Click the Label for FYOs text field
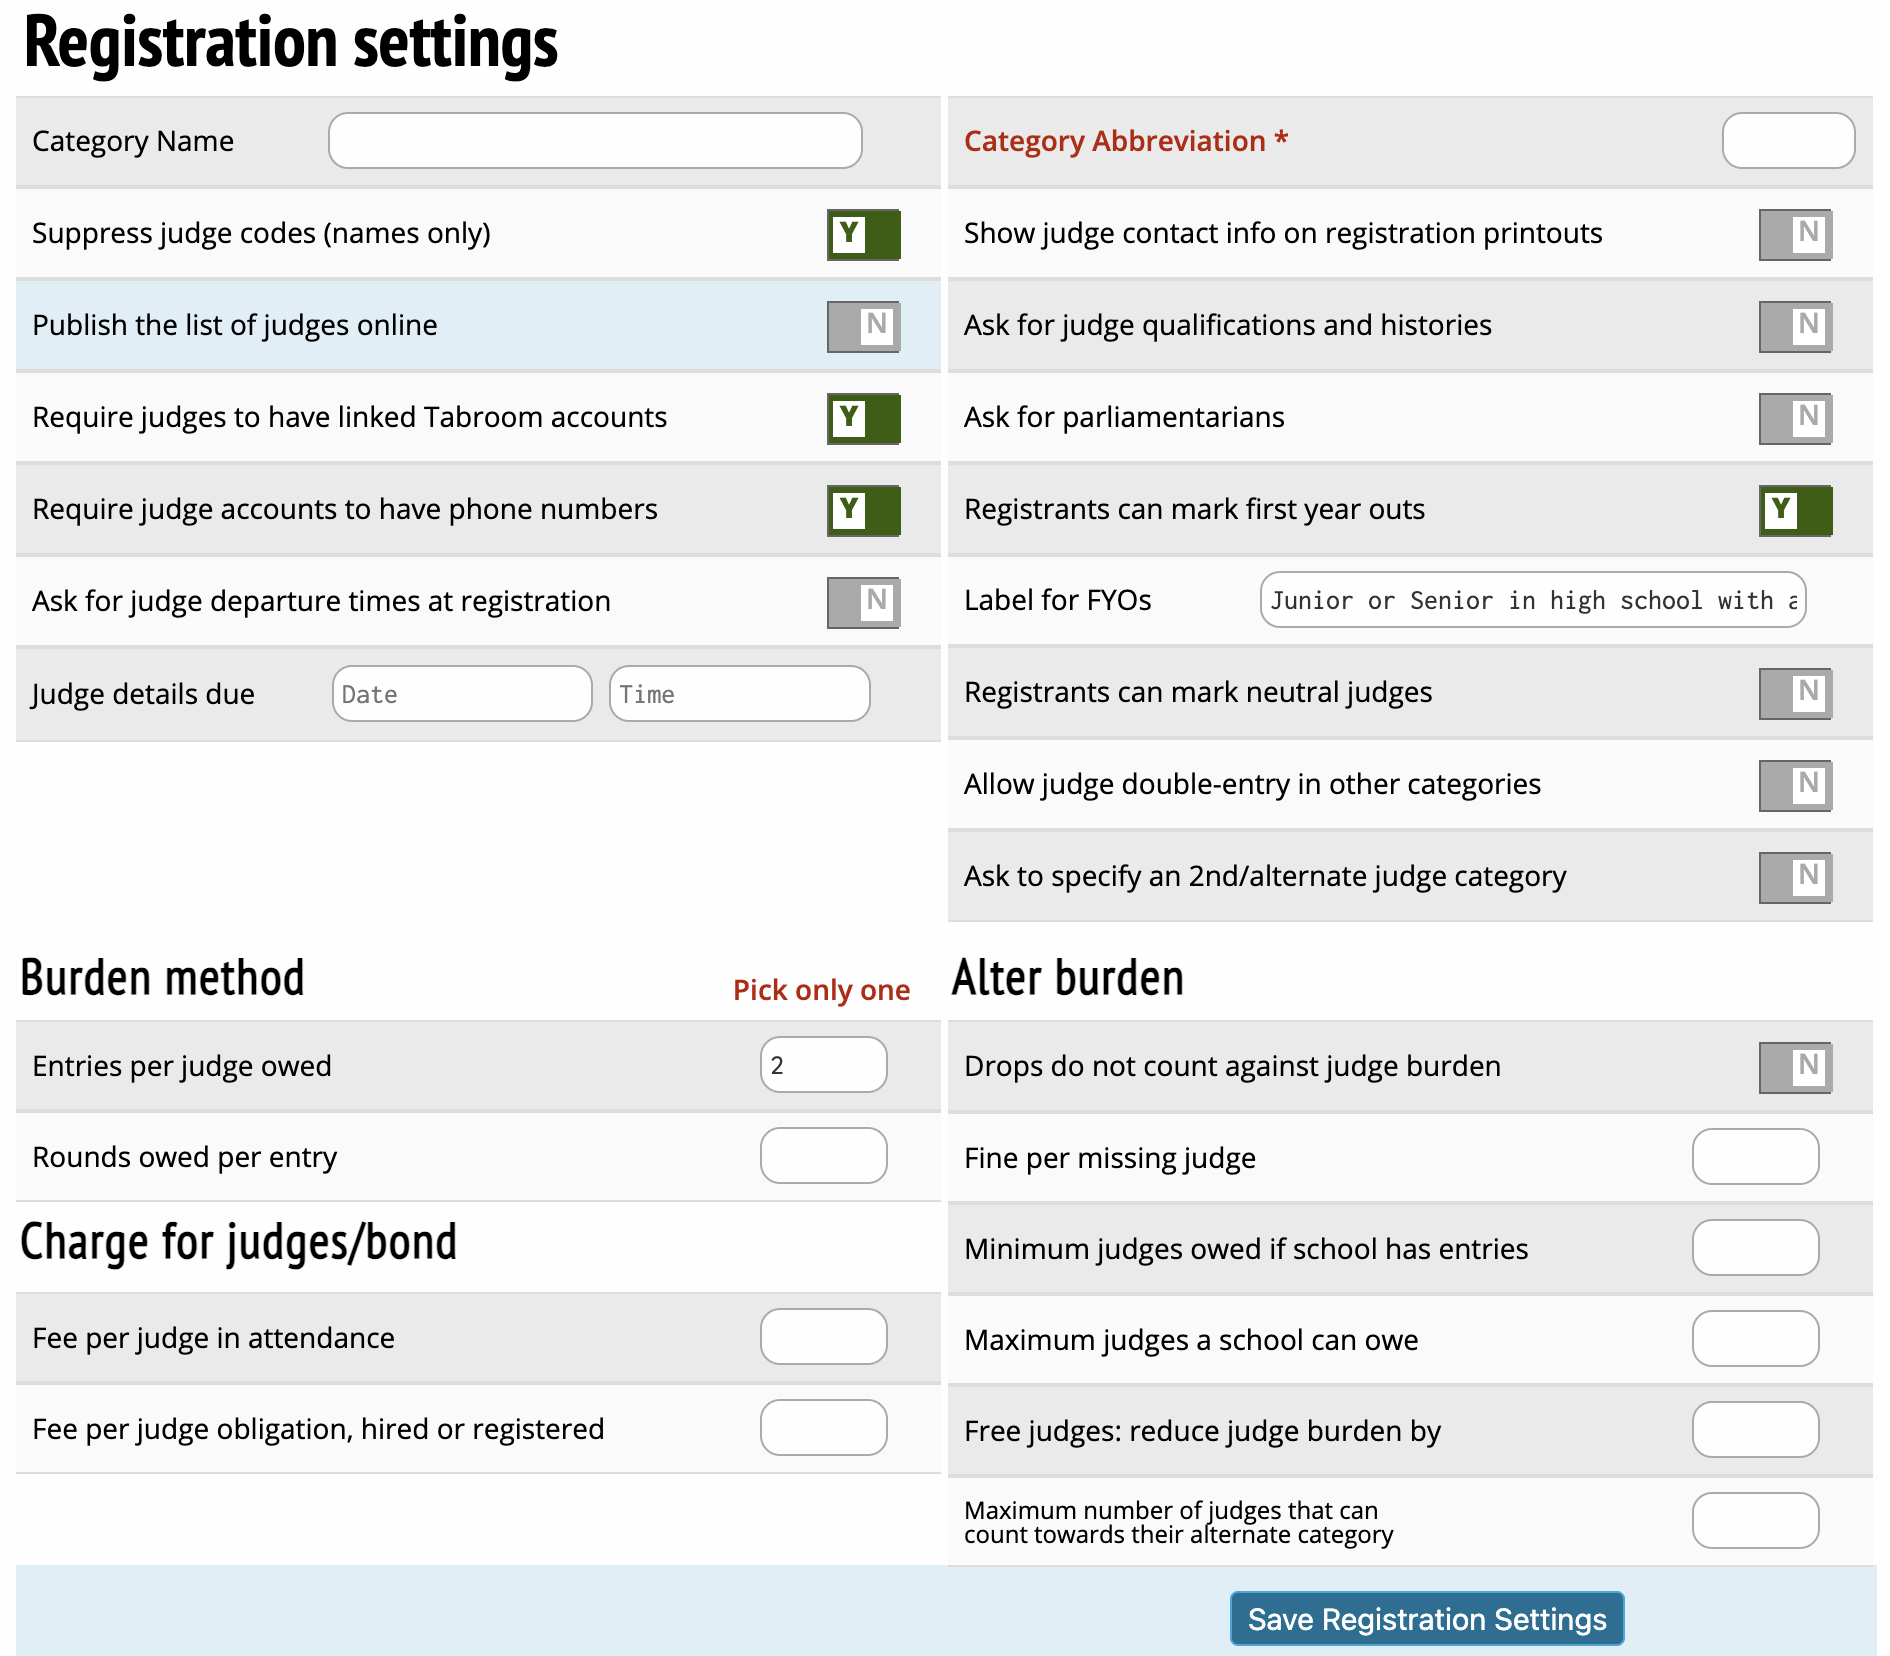The image size is (1890, 1656). pos(1532,600)
